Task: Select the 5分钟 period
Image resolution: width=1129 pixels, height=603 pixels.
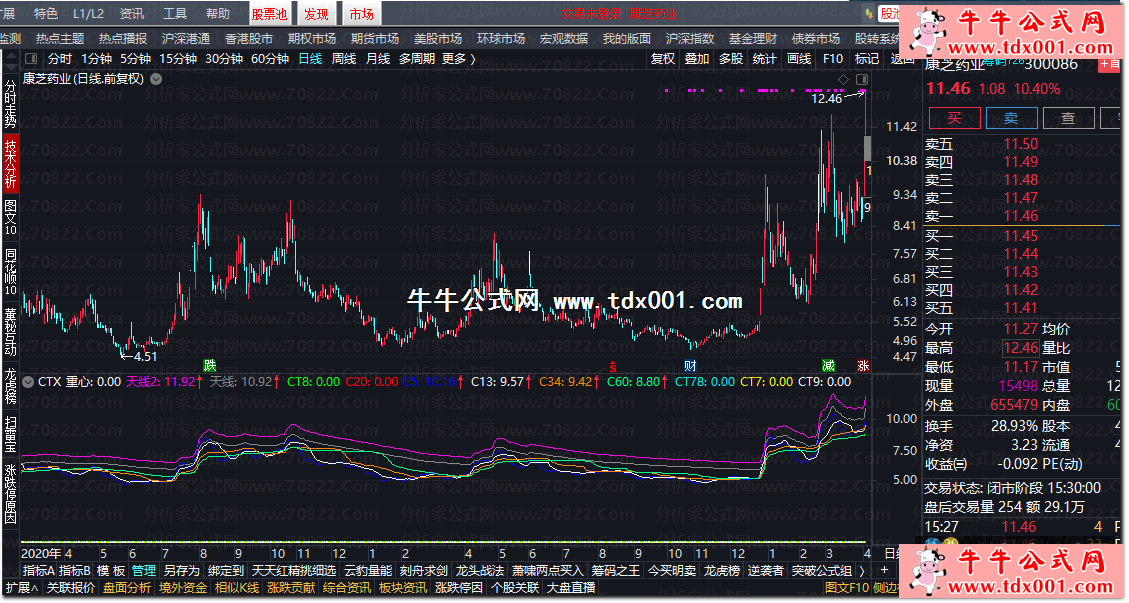Action: click(135, 59)
